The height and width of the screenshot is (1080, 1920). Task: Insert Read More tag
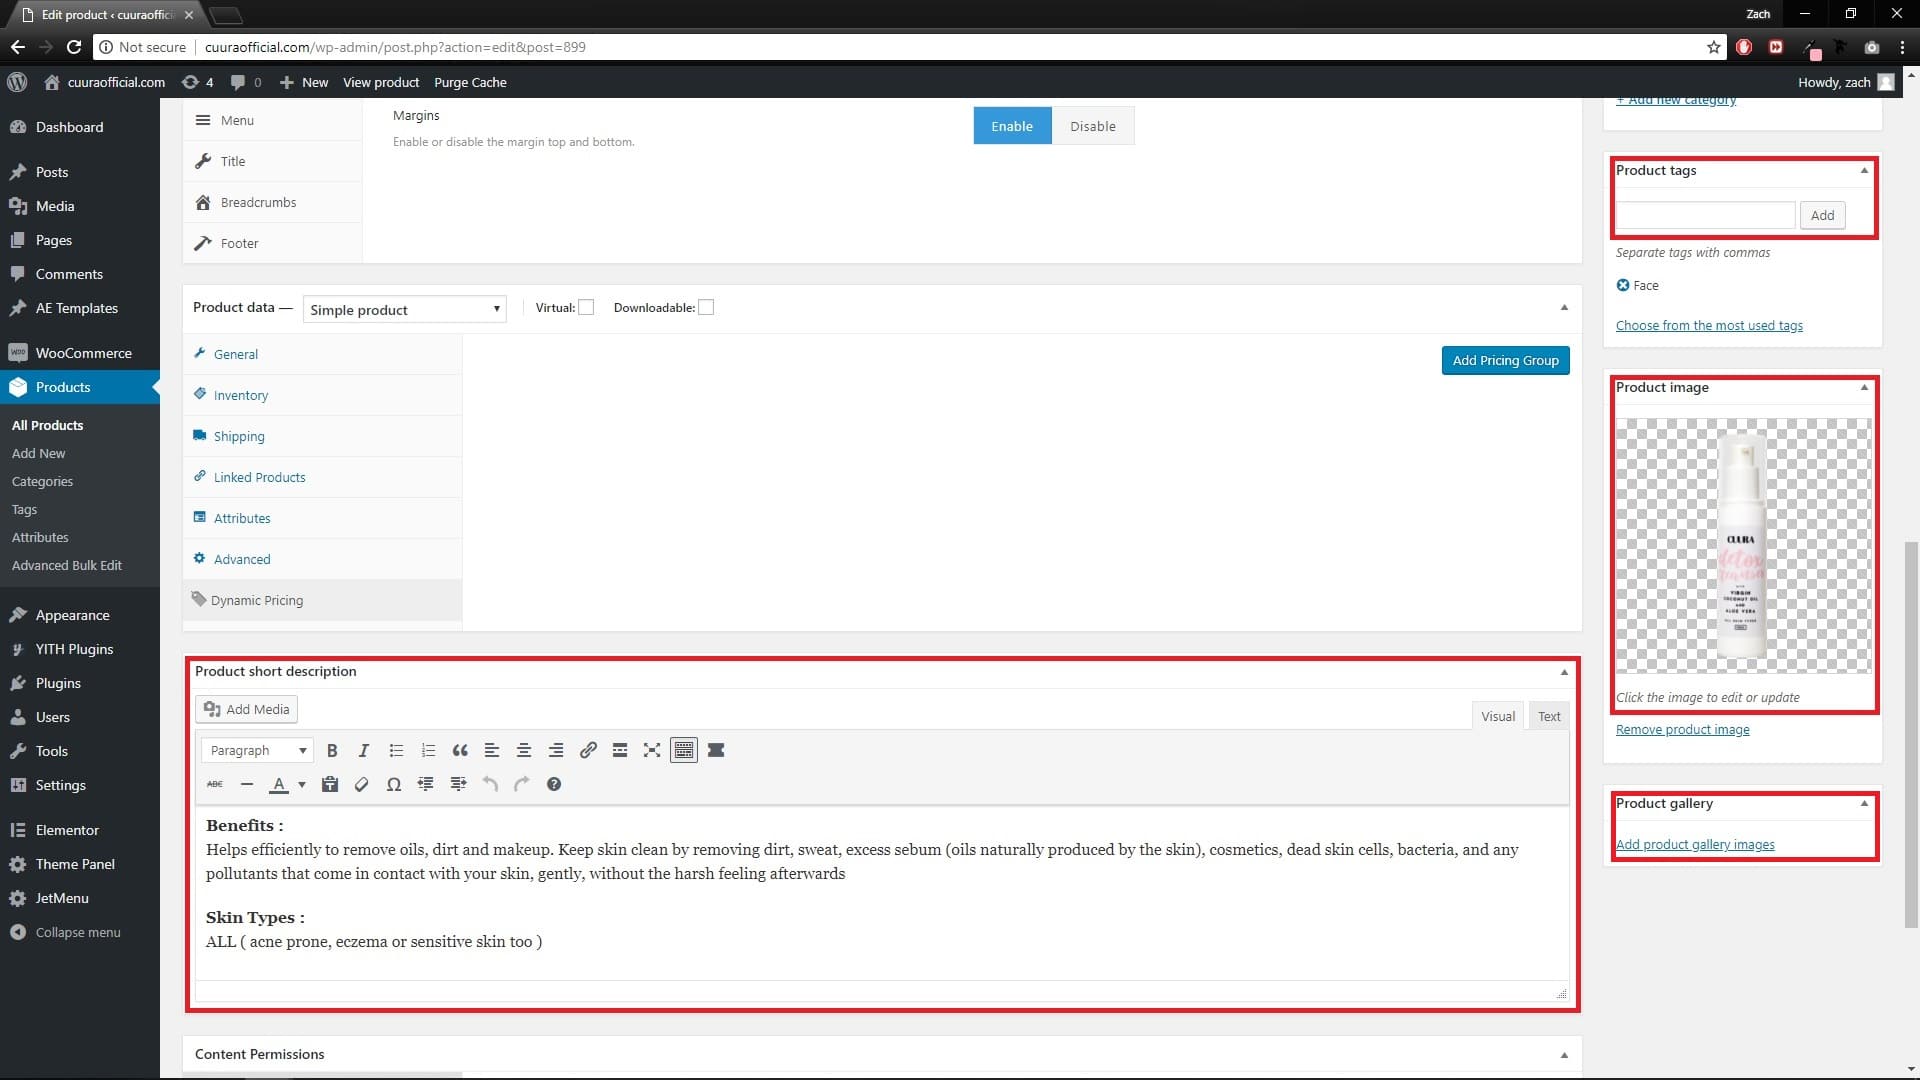[620, 750]
